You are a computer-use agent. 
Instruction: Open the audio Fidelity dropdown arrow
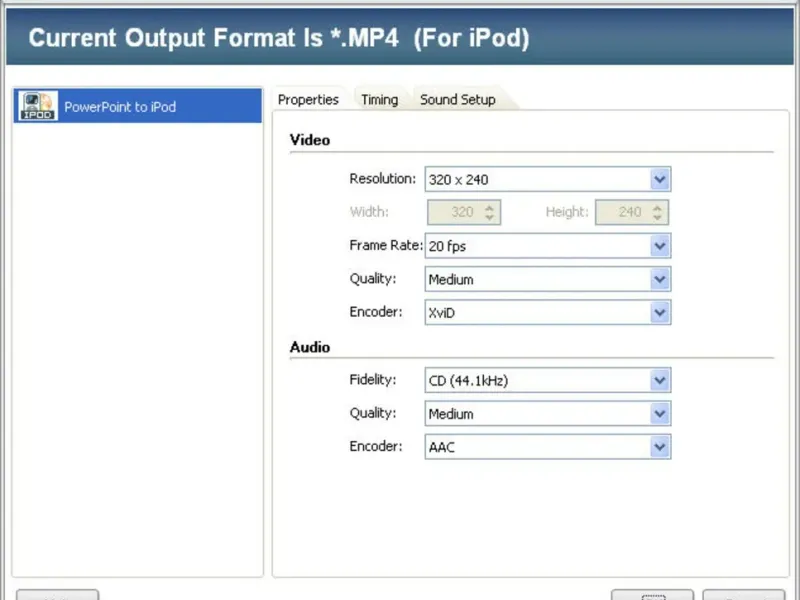pyautogui.click(x=660, y=380)
